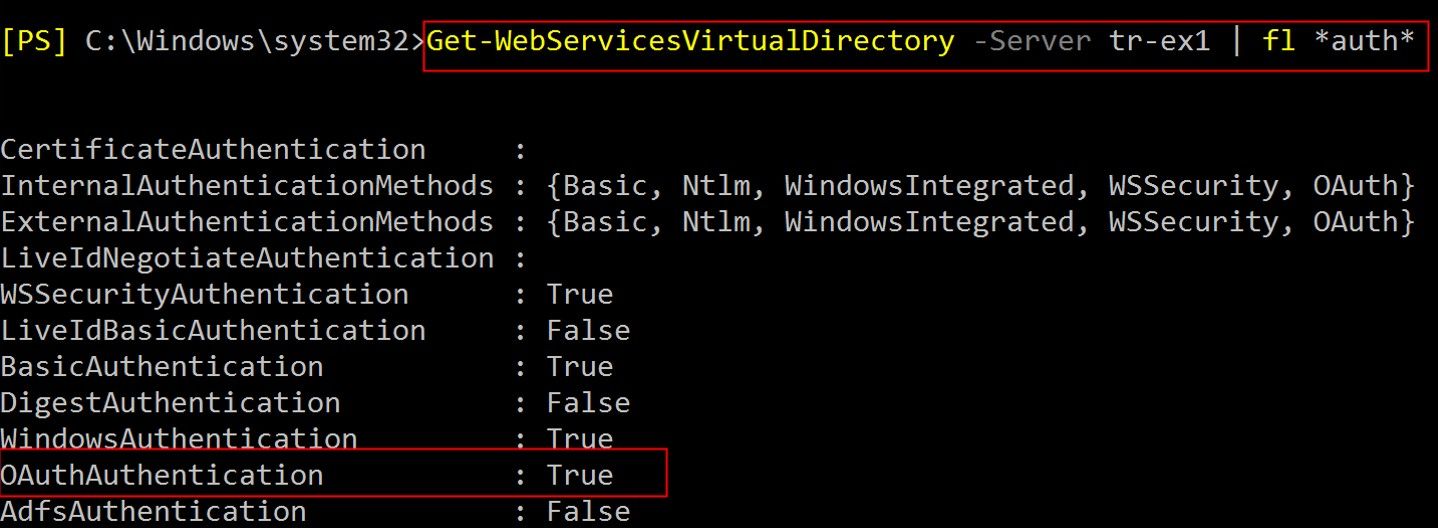Select the InternalAuthenticationMethods property name

coord(247,186)
